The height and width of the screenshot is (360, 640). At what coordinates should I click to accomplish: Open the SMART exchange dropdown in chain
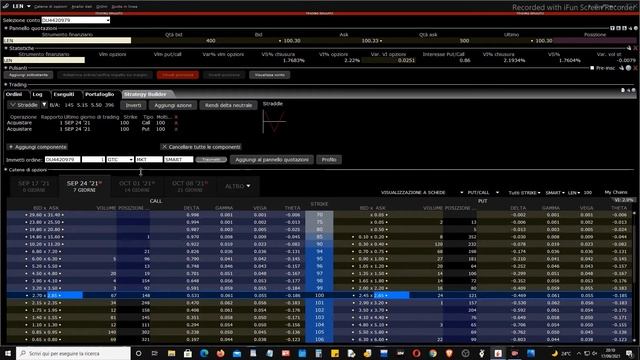click(555, 193)
